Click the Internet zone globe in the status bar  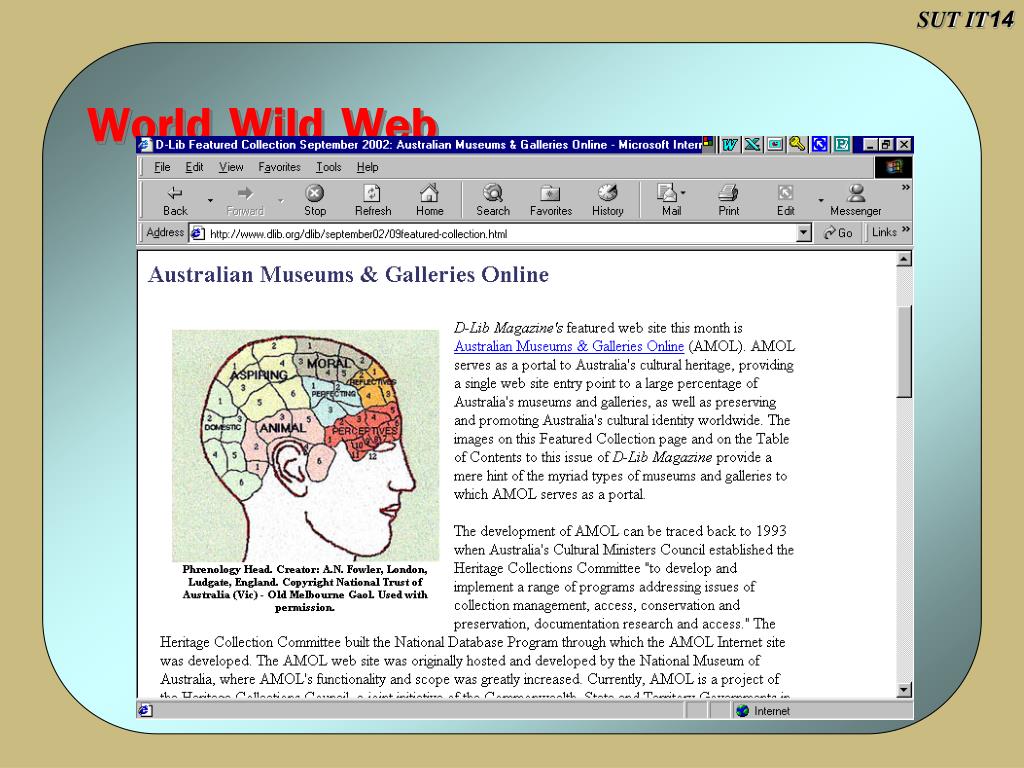743,711
